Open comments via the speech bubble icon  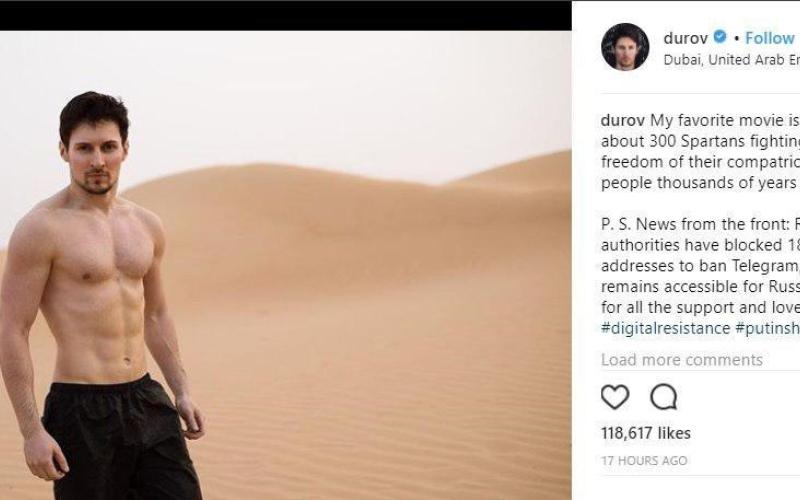point(664,396)
